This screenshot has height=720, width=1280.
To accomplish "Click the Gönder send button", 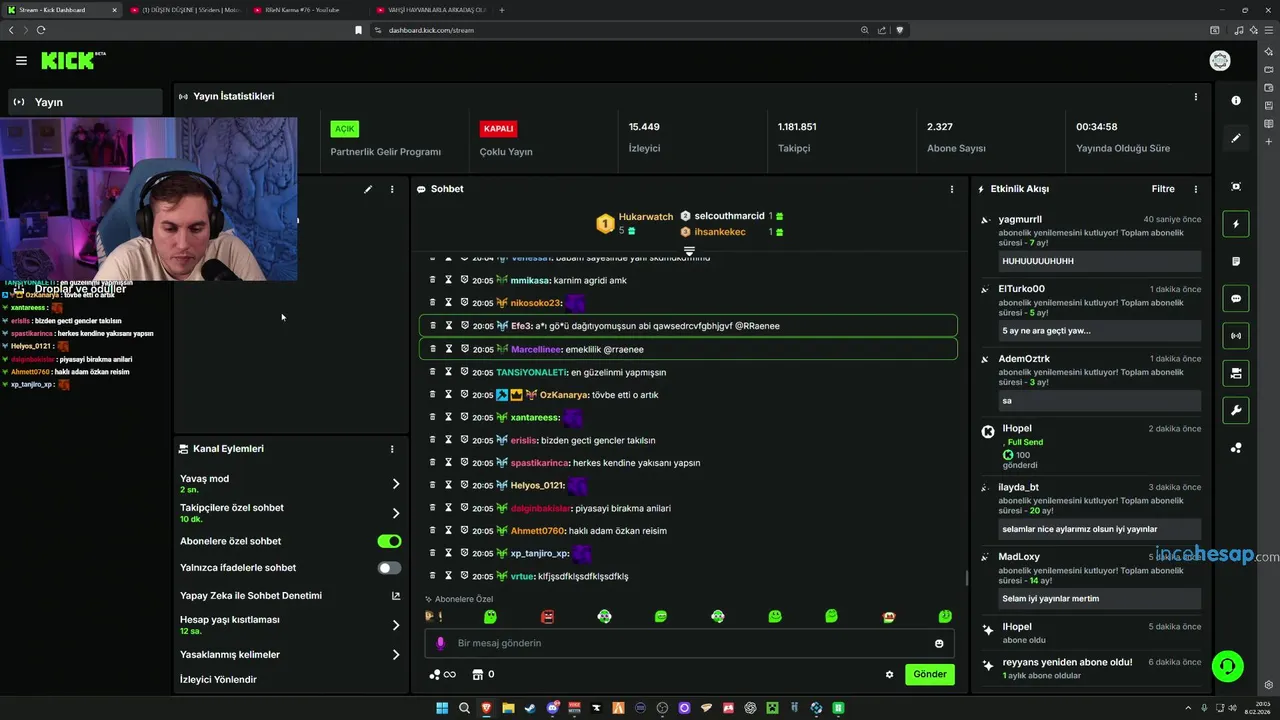I will click(x=929, y=674).
